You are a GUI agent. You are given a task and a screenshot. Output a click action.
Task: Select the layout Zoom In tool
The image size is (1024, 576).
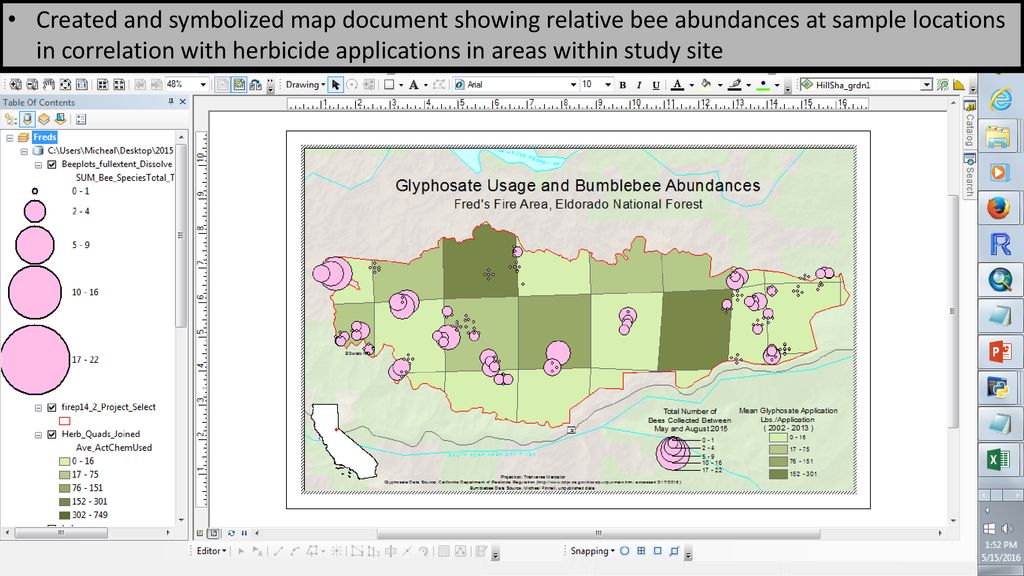(x=16, y=84)
